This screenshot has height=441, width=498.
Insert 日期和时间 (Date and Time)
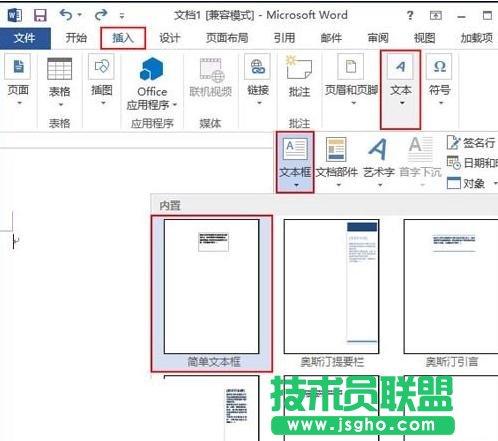pyautogui.click(x=472, y=163)
